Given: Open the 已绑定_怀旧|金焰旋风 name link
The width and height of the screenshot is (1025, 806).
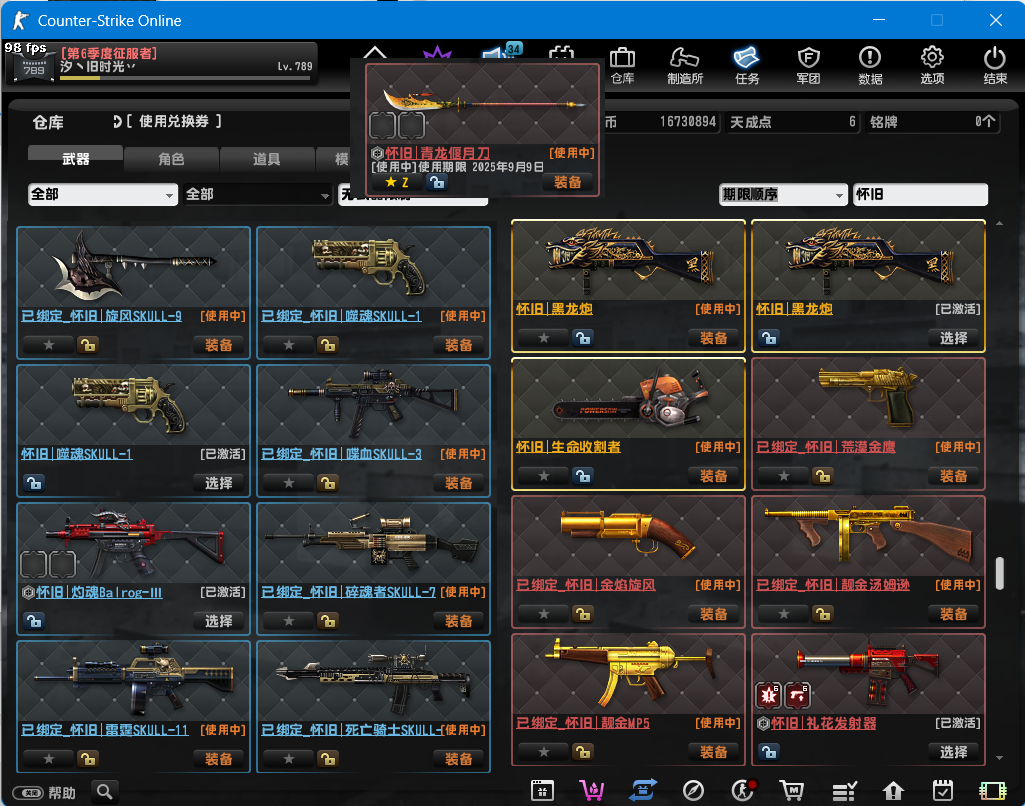Looking at the screenshot, I should tap(586, 585).
